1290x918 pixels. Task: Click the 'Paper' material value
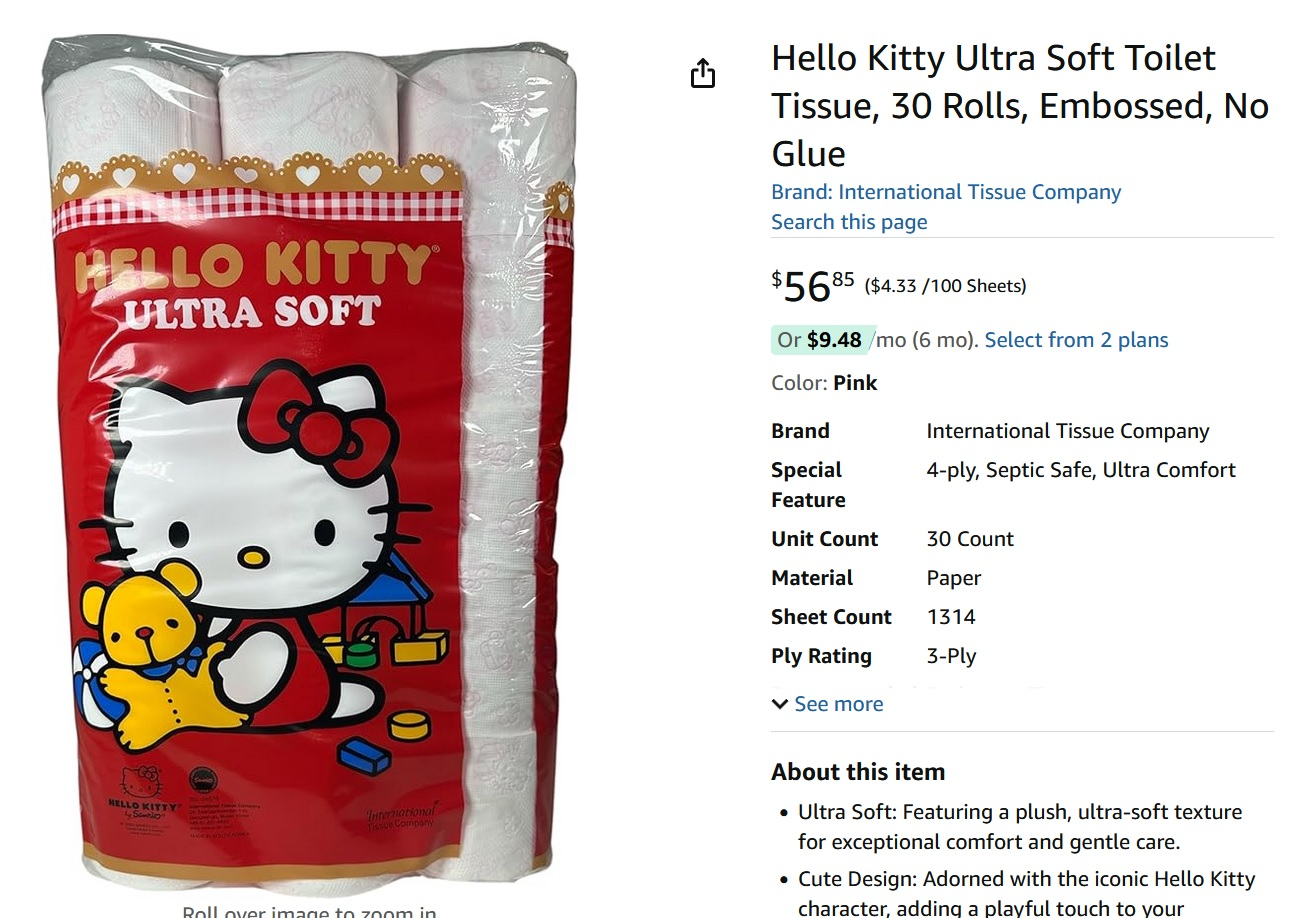coord(953,578)
